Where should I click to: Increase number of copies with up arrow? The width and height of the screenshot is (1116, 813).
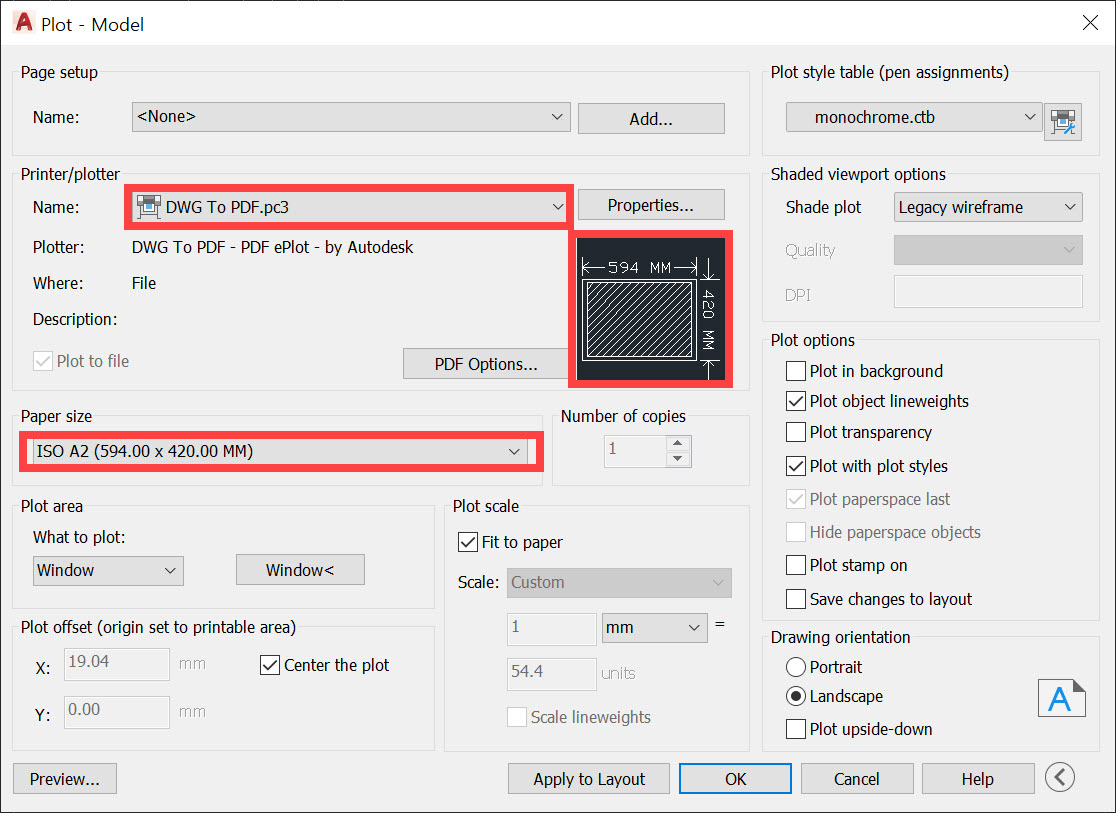pos(678,443)
